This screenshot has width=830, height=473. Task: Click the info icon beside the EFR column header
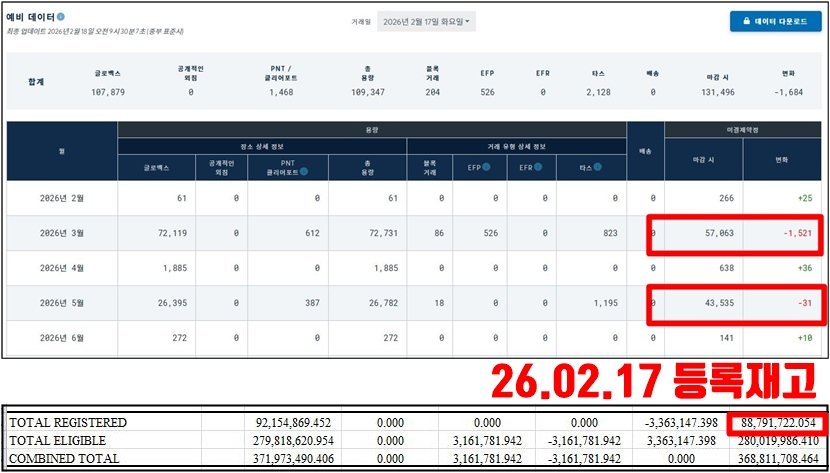point(538,167)
